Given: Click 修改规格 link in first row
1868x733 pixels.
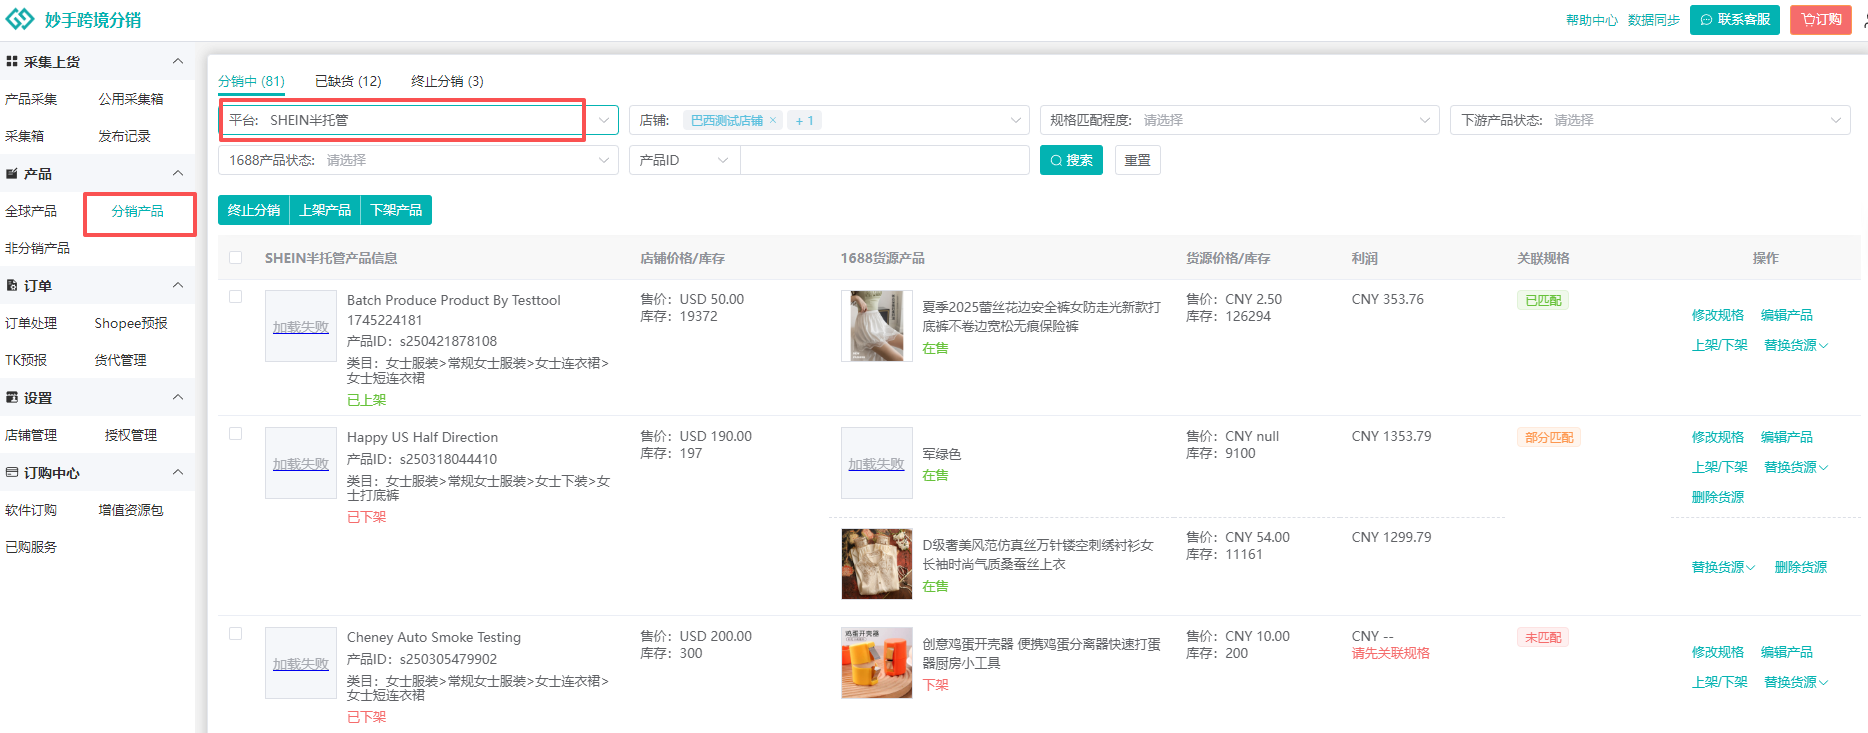Looking at the screenshot, I should coord(1717,315).
